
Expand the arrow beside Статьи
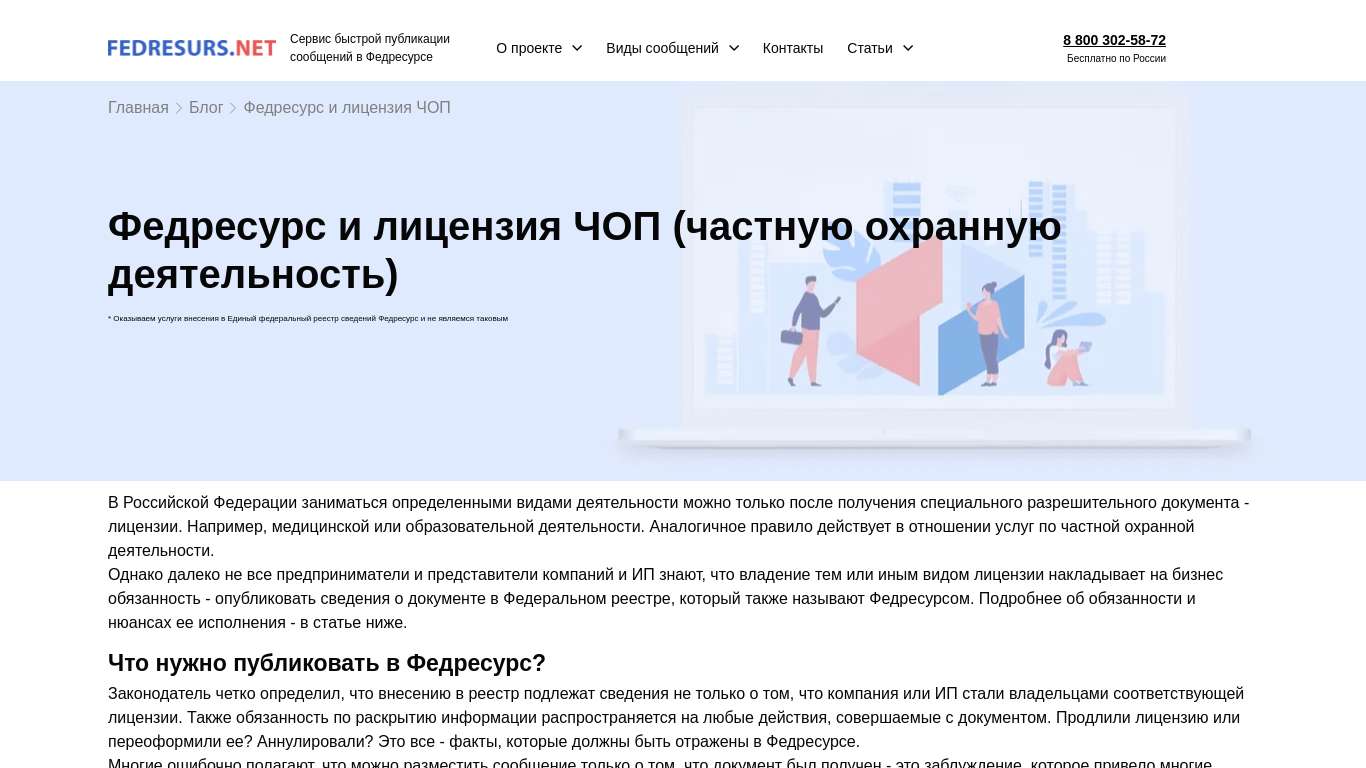(x=908, y=48)
